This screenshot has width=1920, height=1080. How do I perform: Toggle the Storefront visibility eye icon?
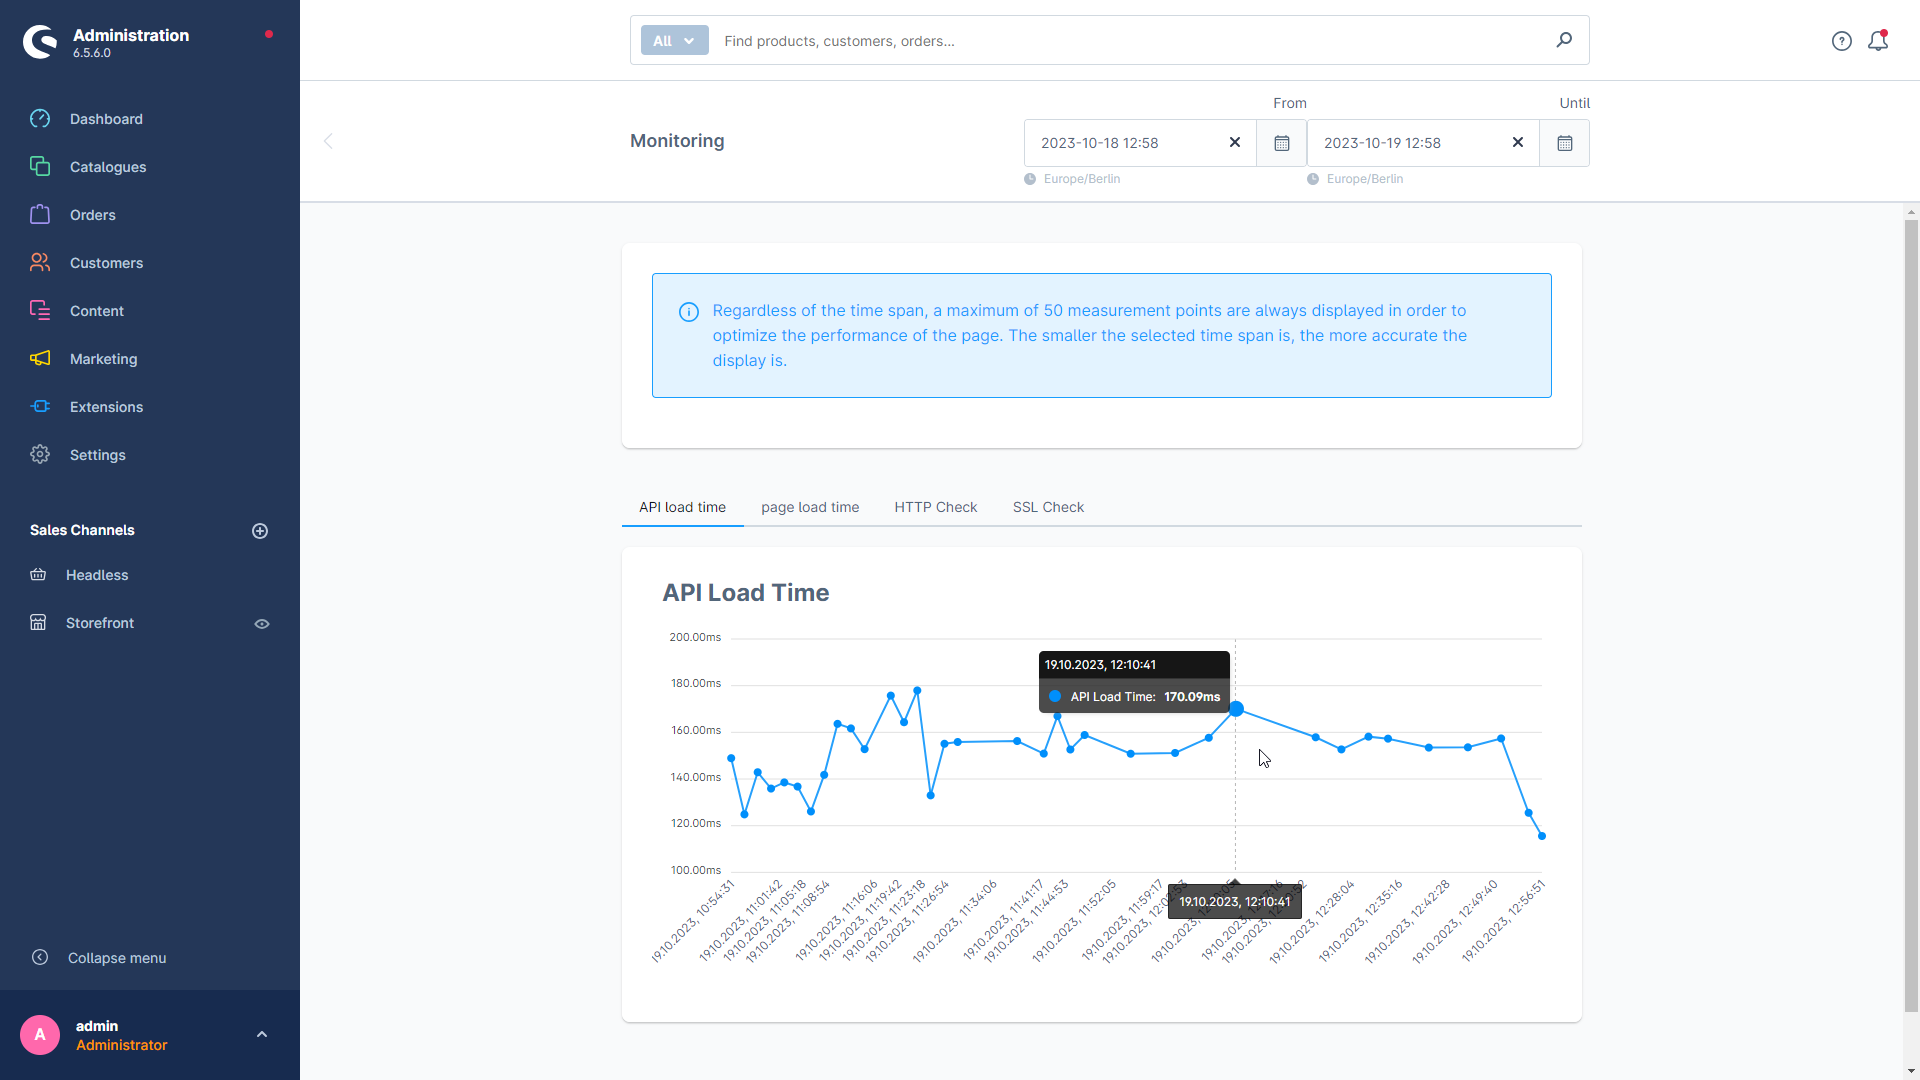[x=261, y=622]
